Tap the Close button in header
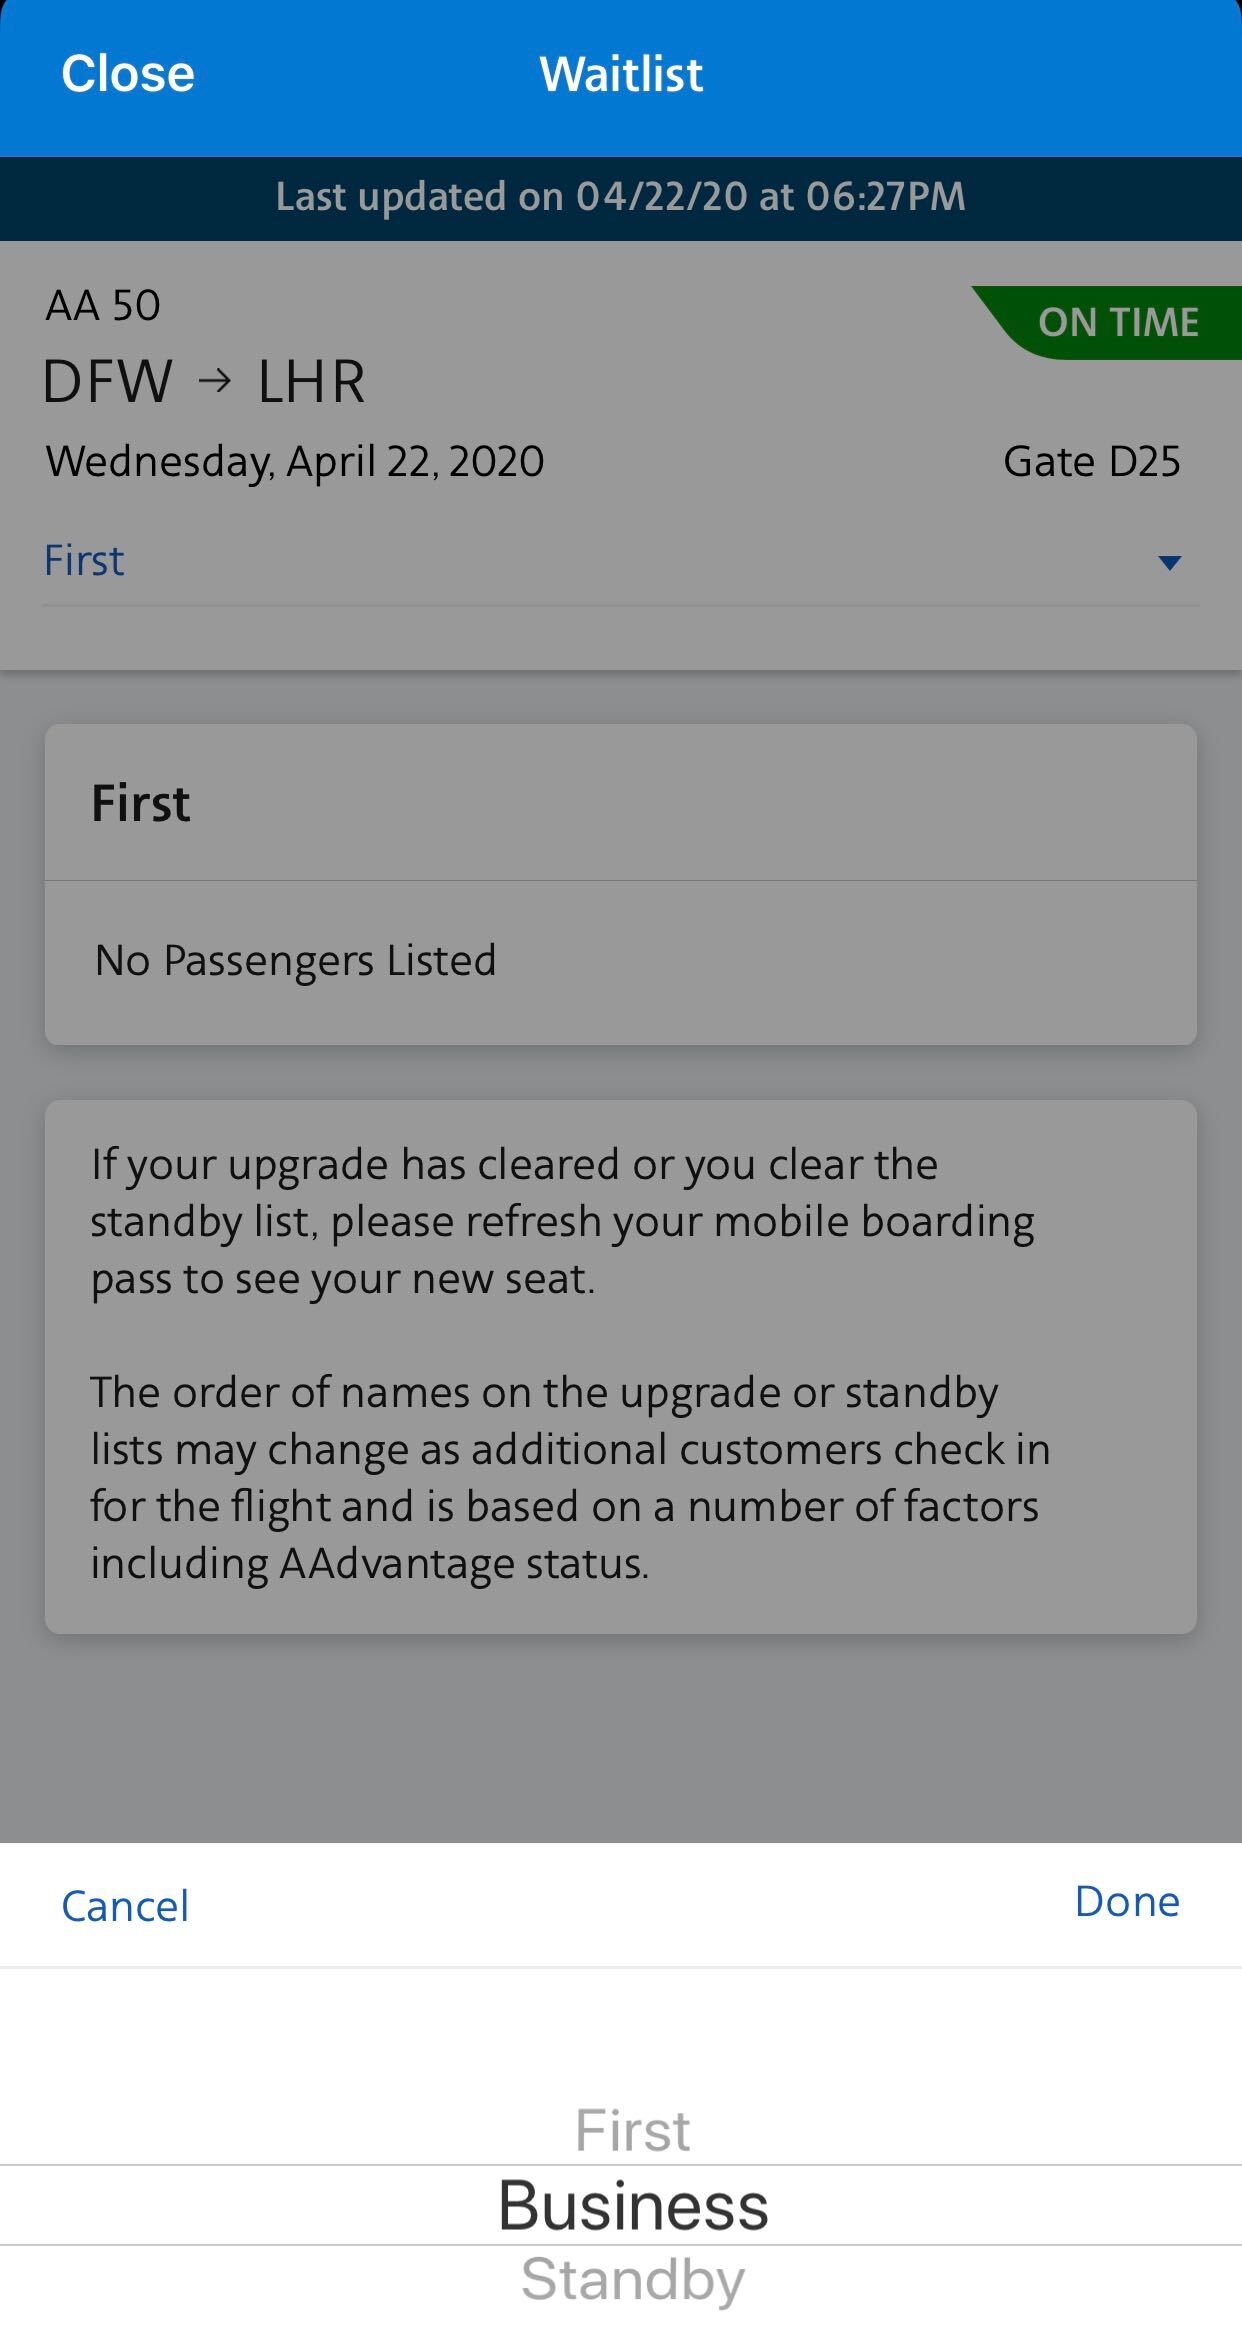Image resolution: width=1242 pixels, height=2336 pixels. click(x=128, y=74)
